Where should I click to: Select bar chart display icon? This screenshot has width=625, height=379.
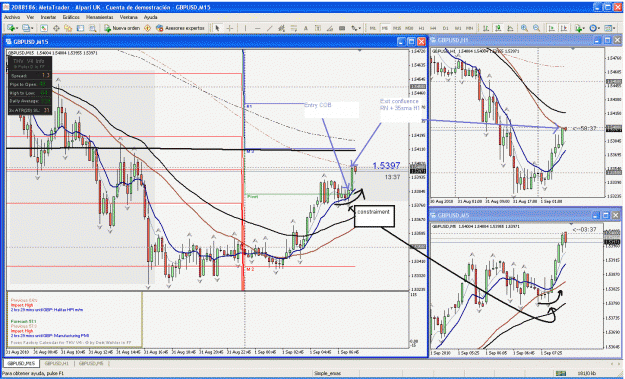point(486,28)
